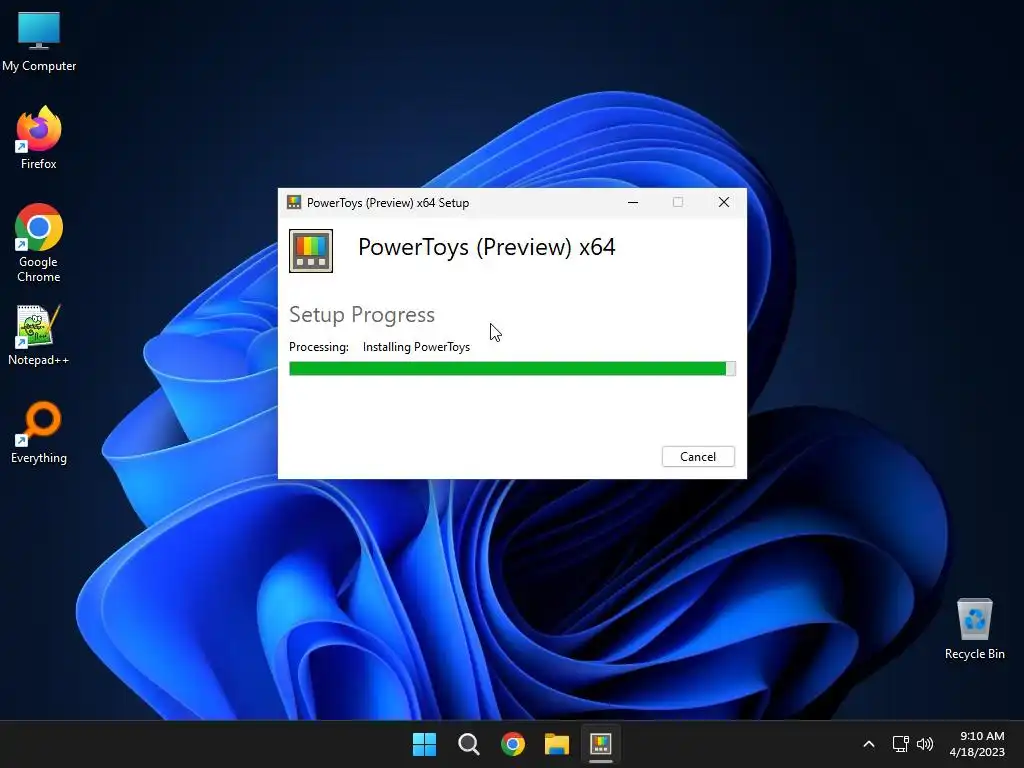The height and width of the screenshot is (768, 1024).
Task: Close the PowerToys Setup window
Action: (x=724, y=202)
